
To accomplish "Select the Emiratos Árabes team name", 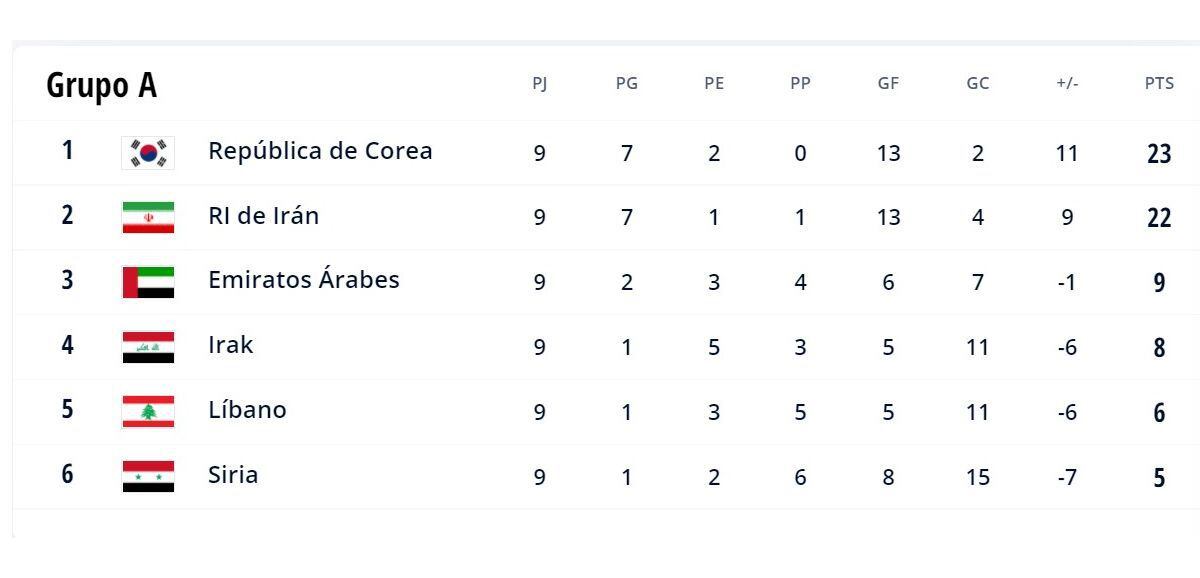I will pos(303,280).
